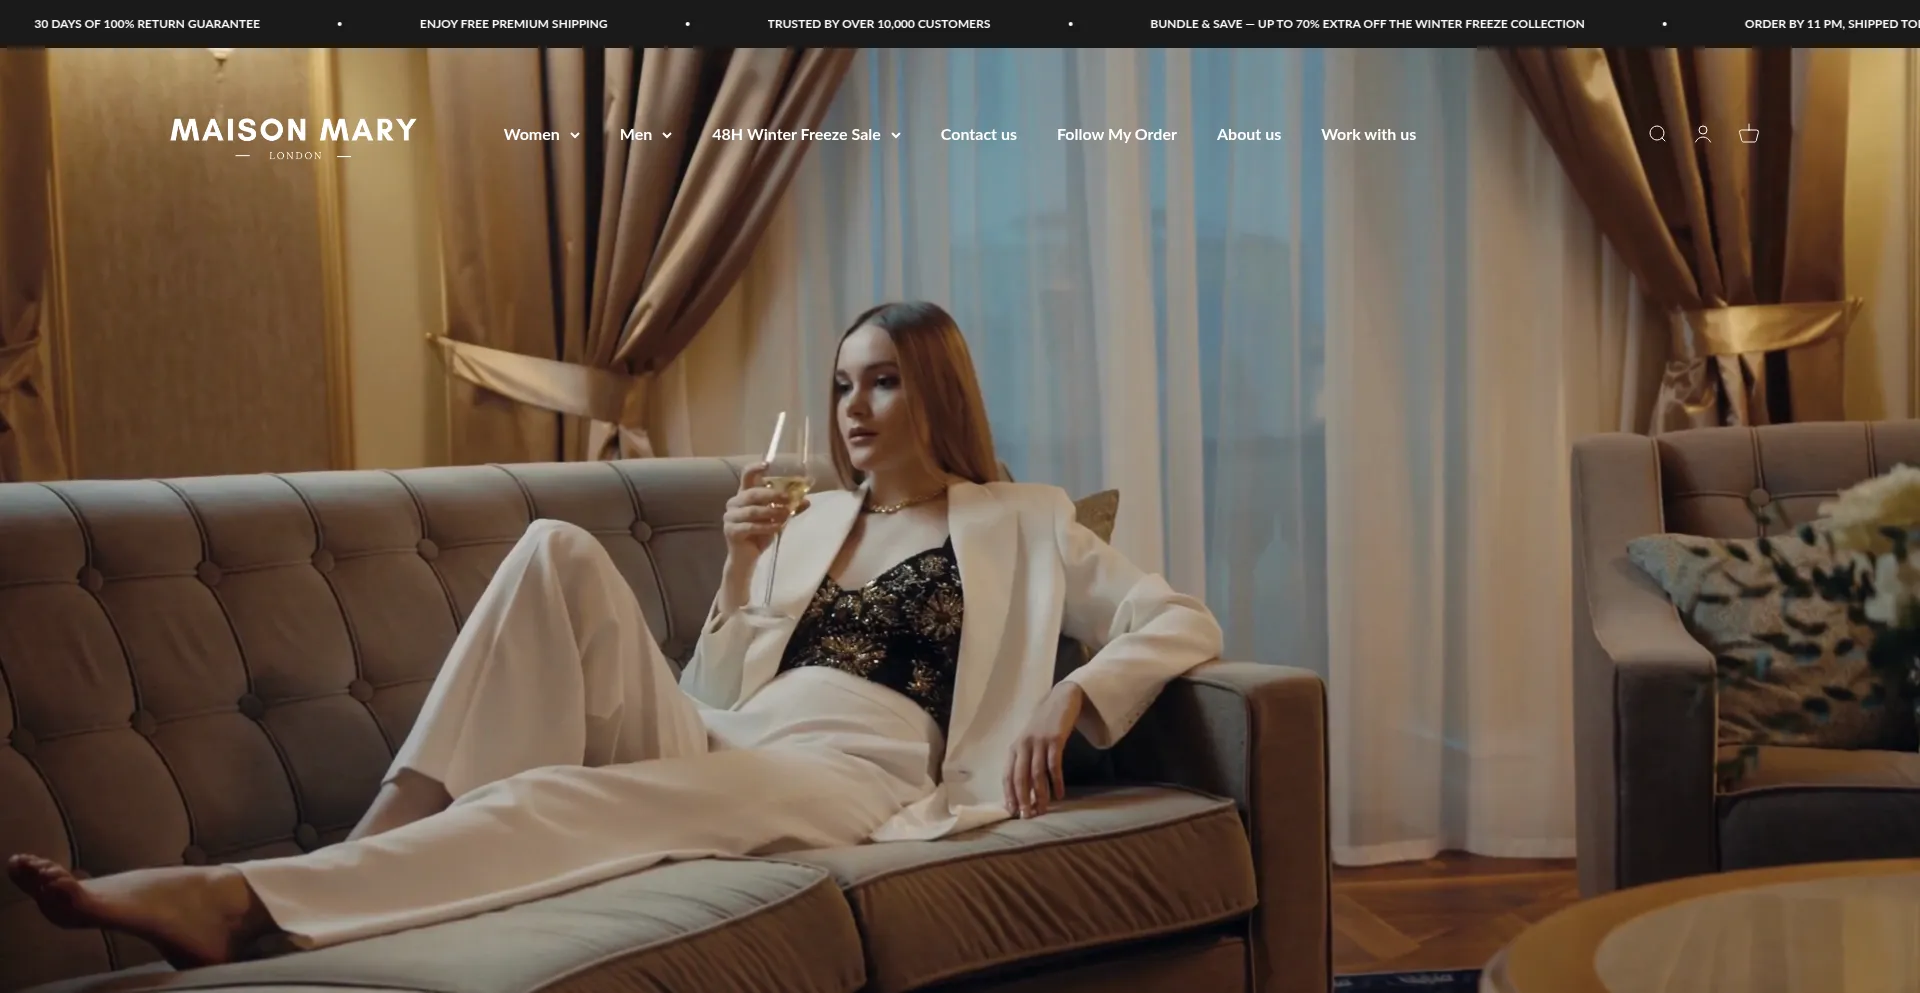This screenshot has height=993, width=1920.
Task: Click the 'Order by 11 PM' announcement text
Action: [x=1832, y=24]
